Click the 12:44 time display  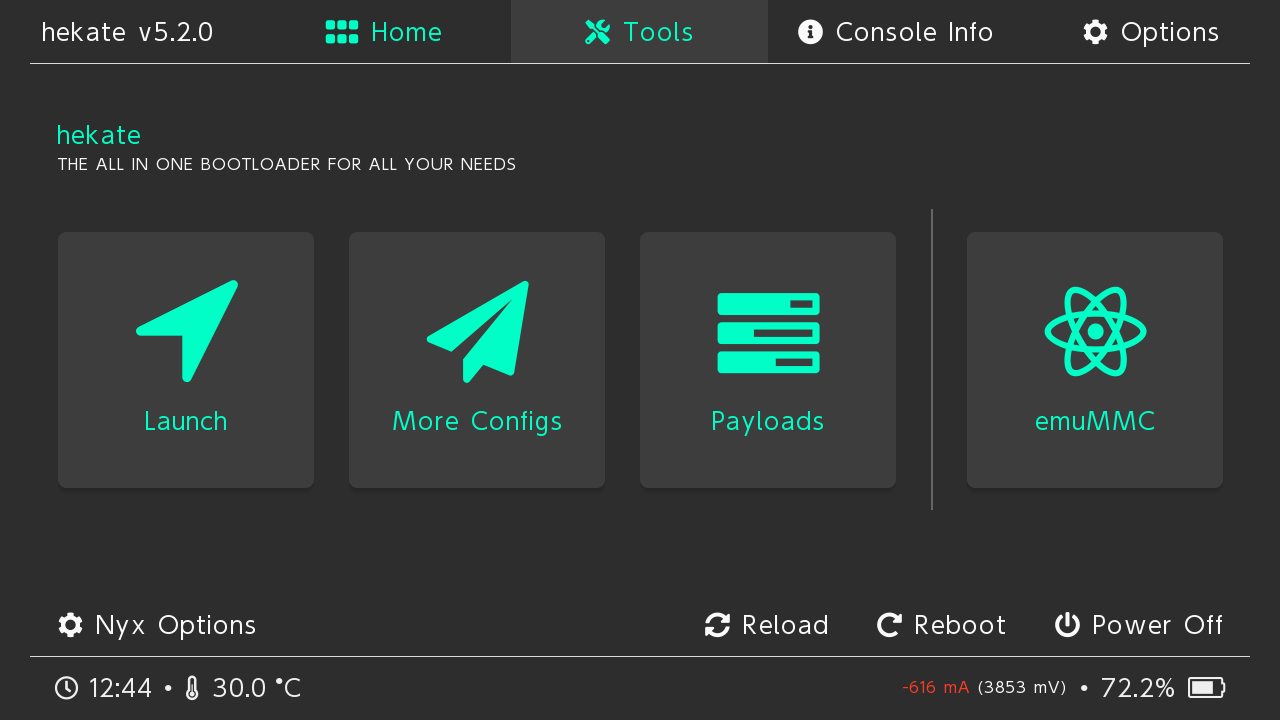click(120, 688)
